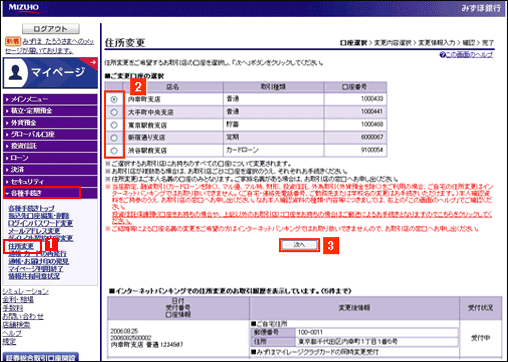The height and width of the screenshot is (362, 508).
Task: Click 渋谷駅前支店 branch name cell
Action: [x=174, y=150]
